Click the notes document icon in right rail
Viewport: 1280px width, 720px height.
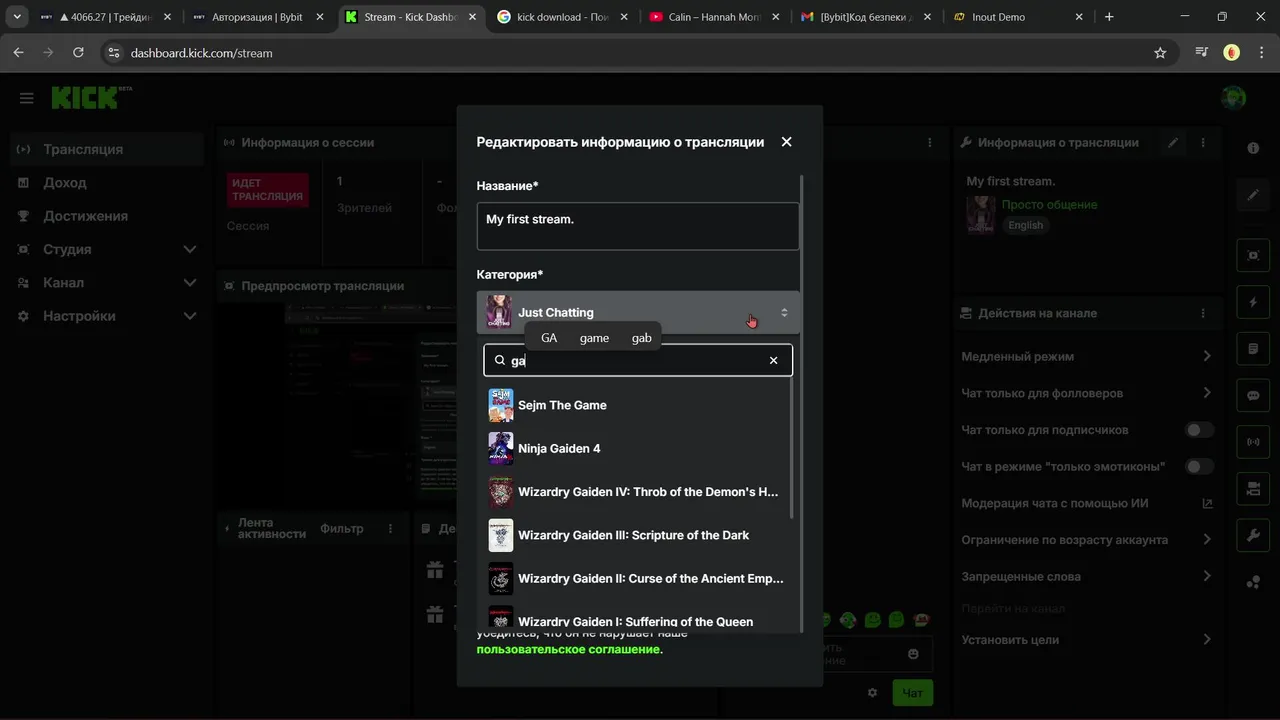point(1253,349)
